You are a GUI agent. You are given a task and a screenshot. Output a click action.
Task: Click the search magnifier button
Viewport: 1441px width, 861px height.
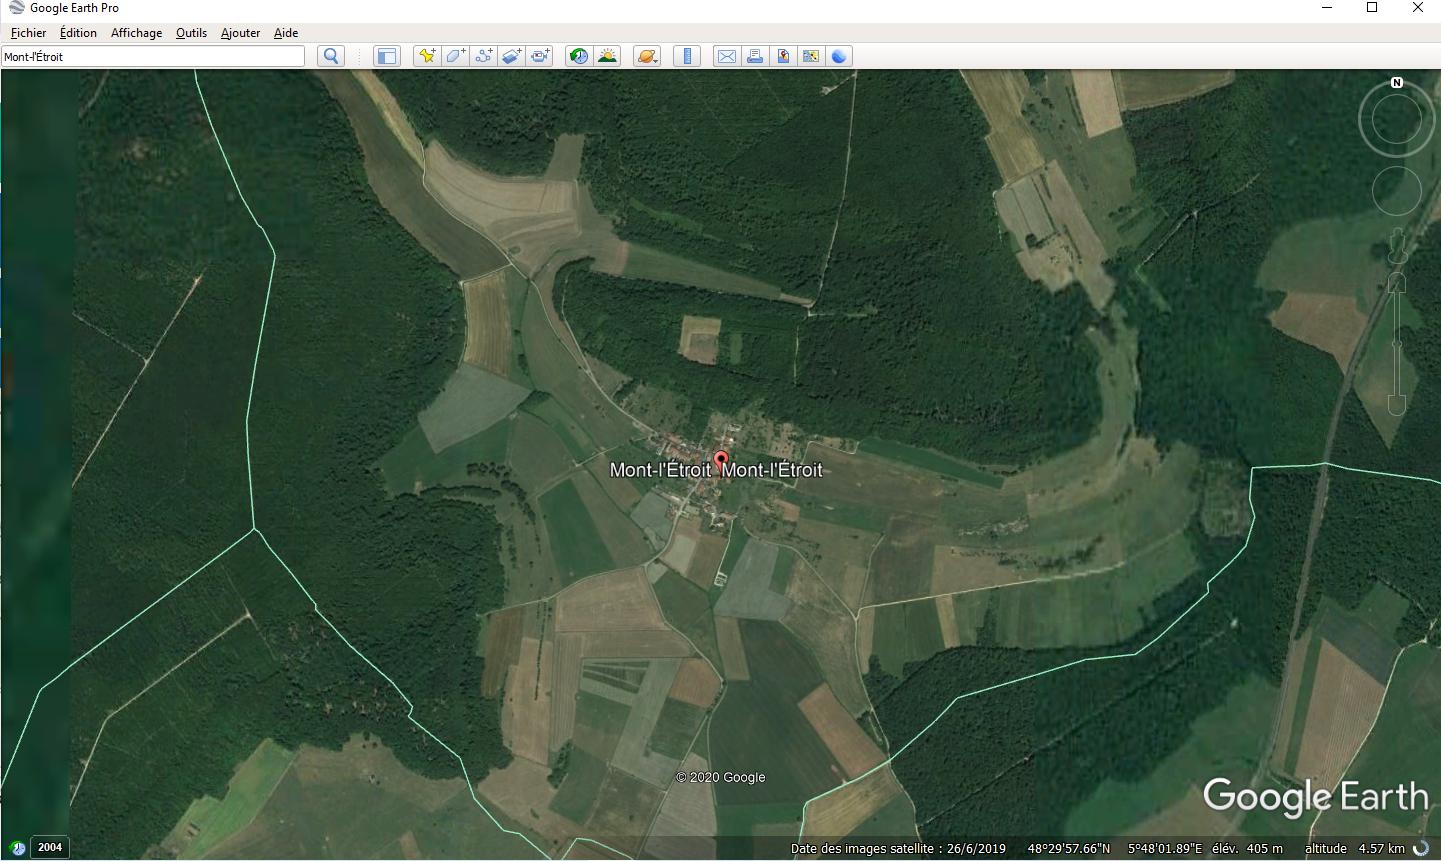pyautogui.click(x=331, y=56)
